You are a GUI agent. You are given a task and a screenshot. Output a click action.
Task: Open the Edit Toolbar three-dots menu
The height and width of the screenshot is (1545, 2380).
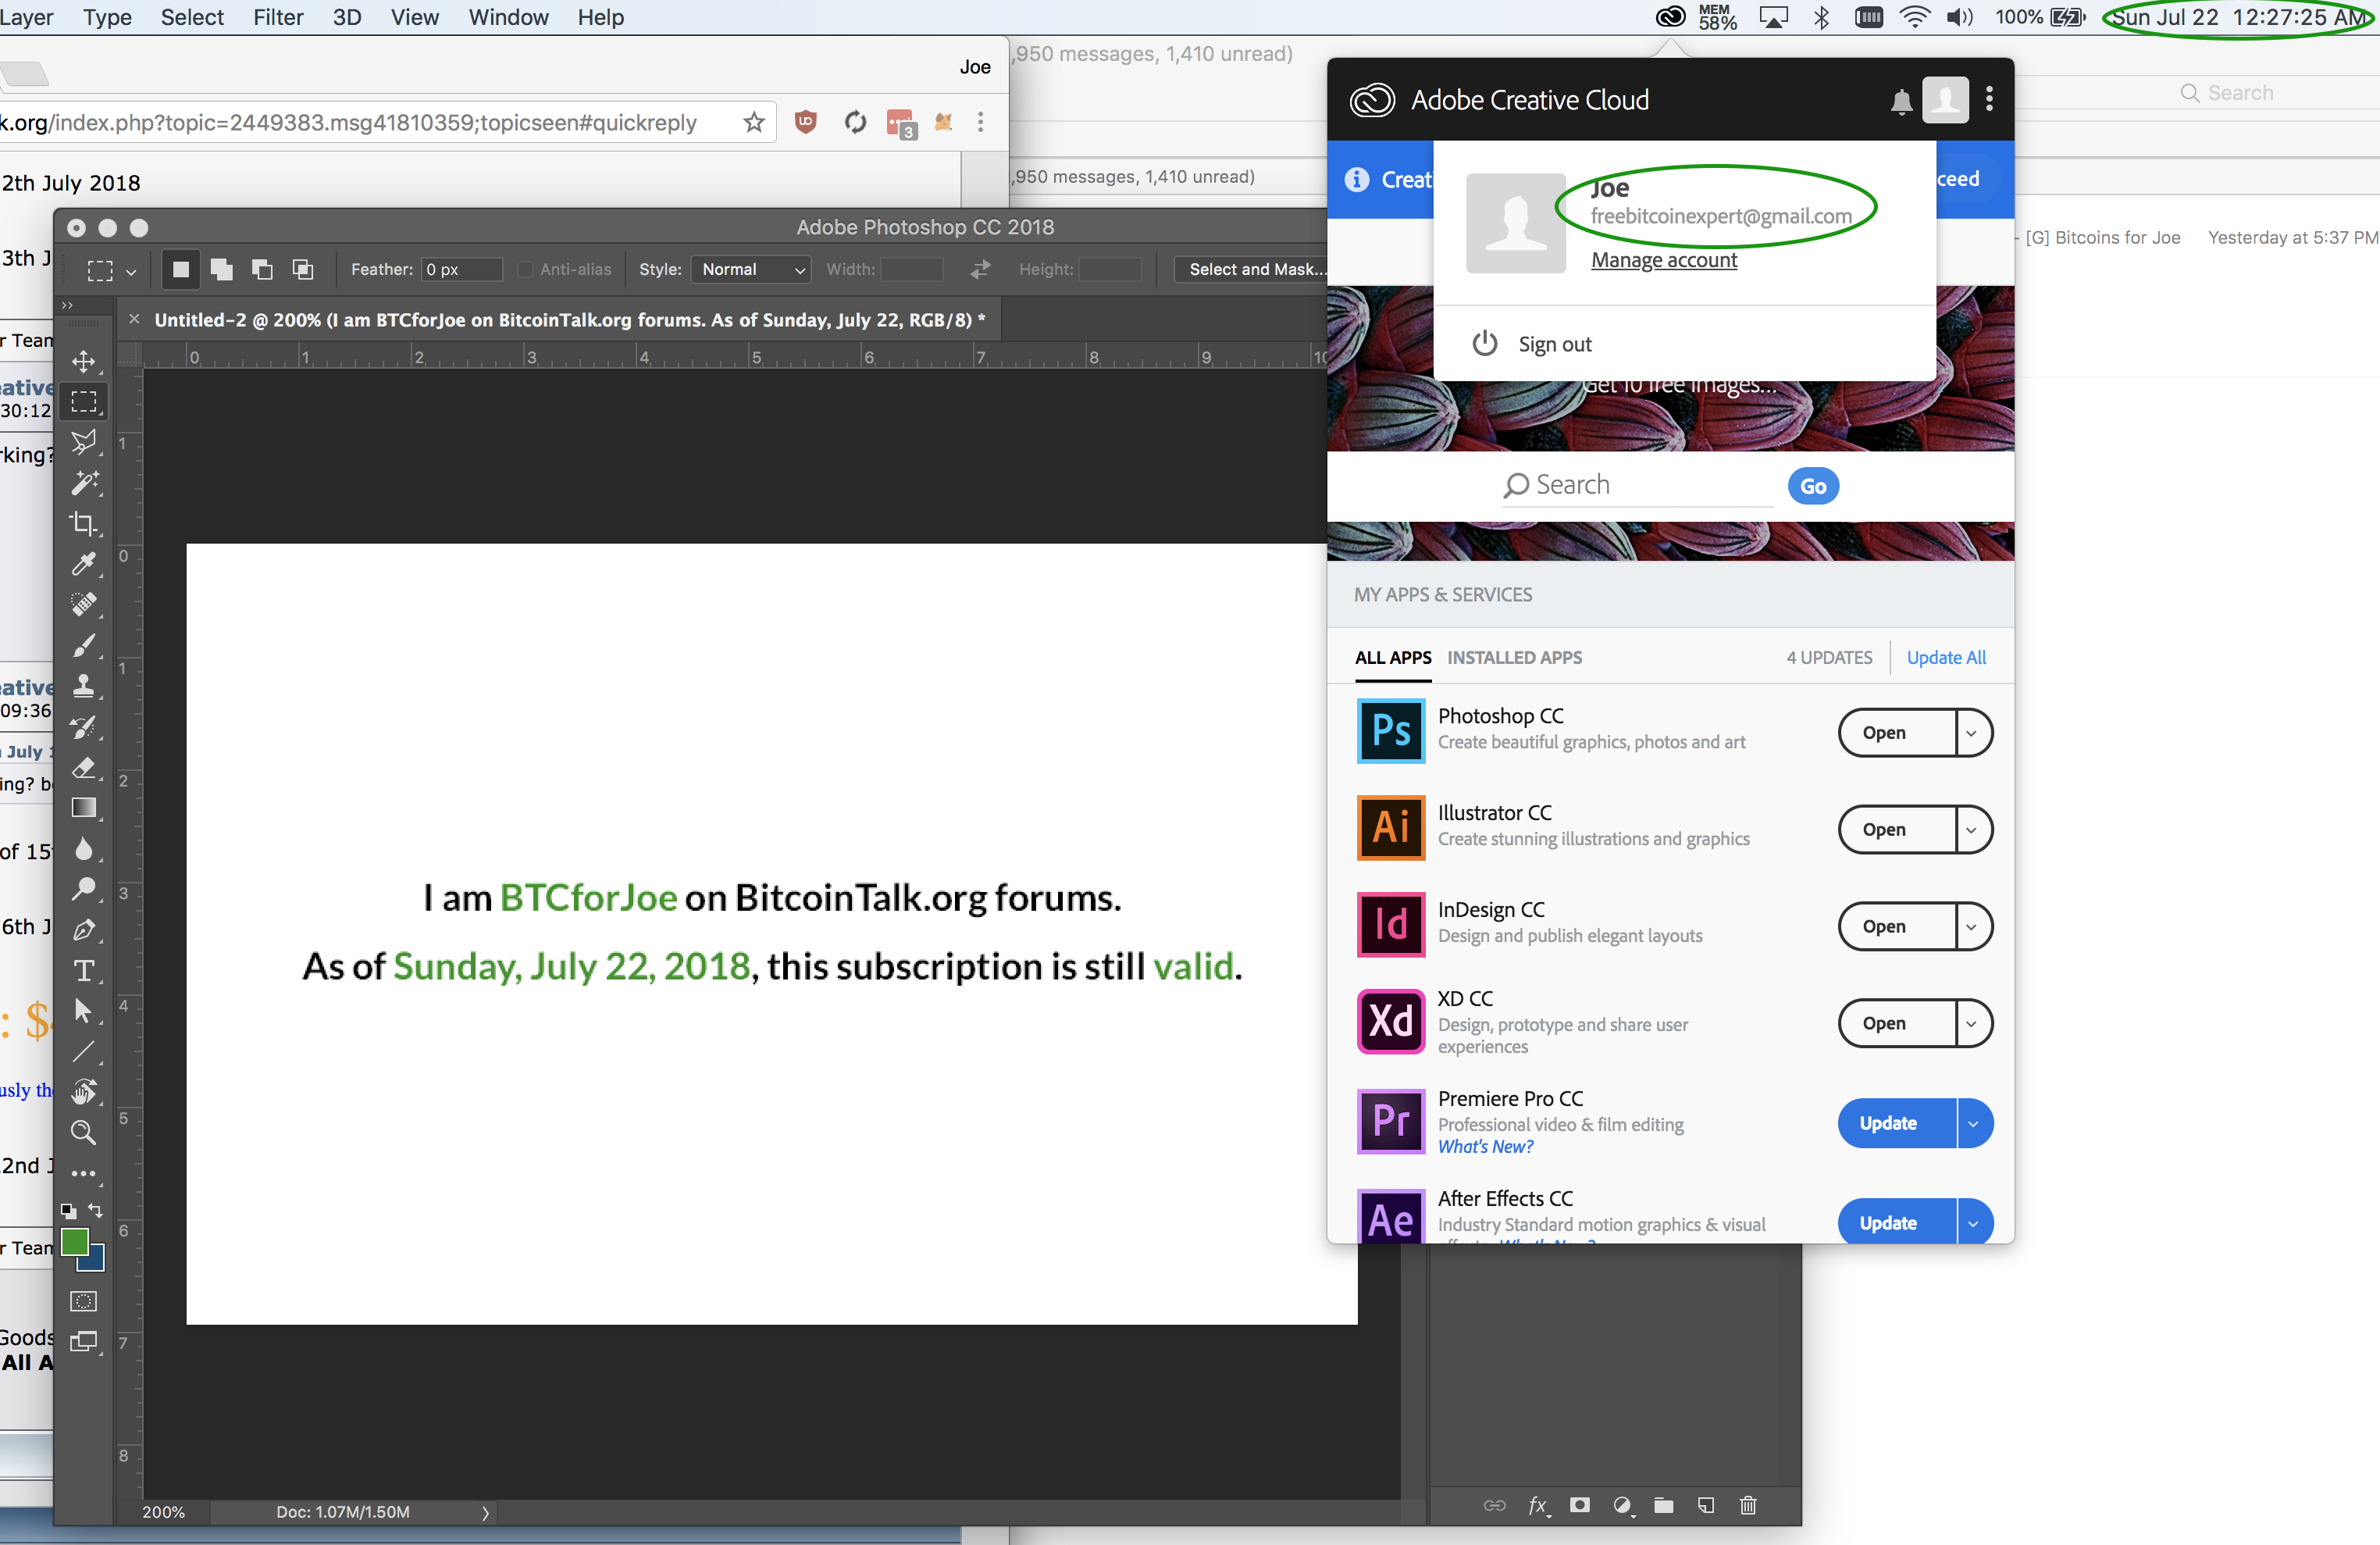point(84,1174)
